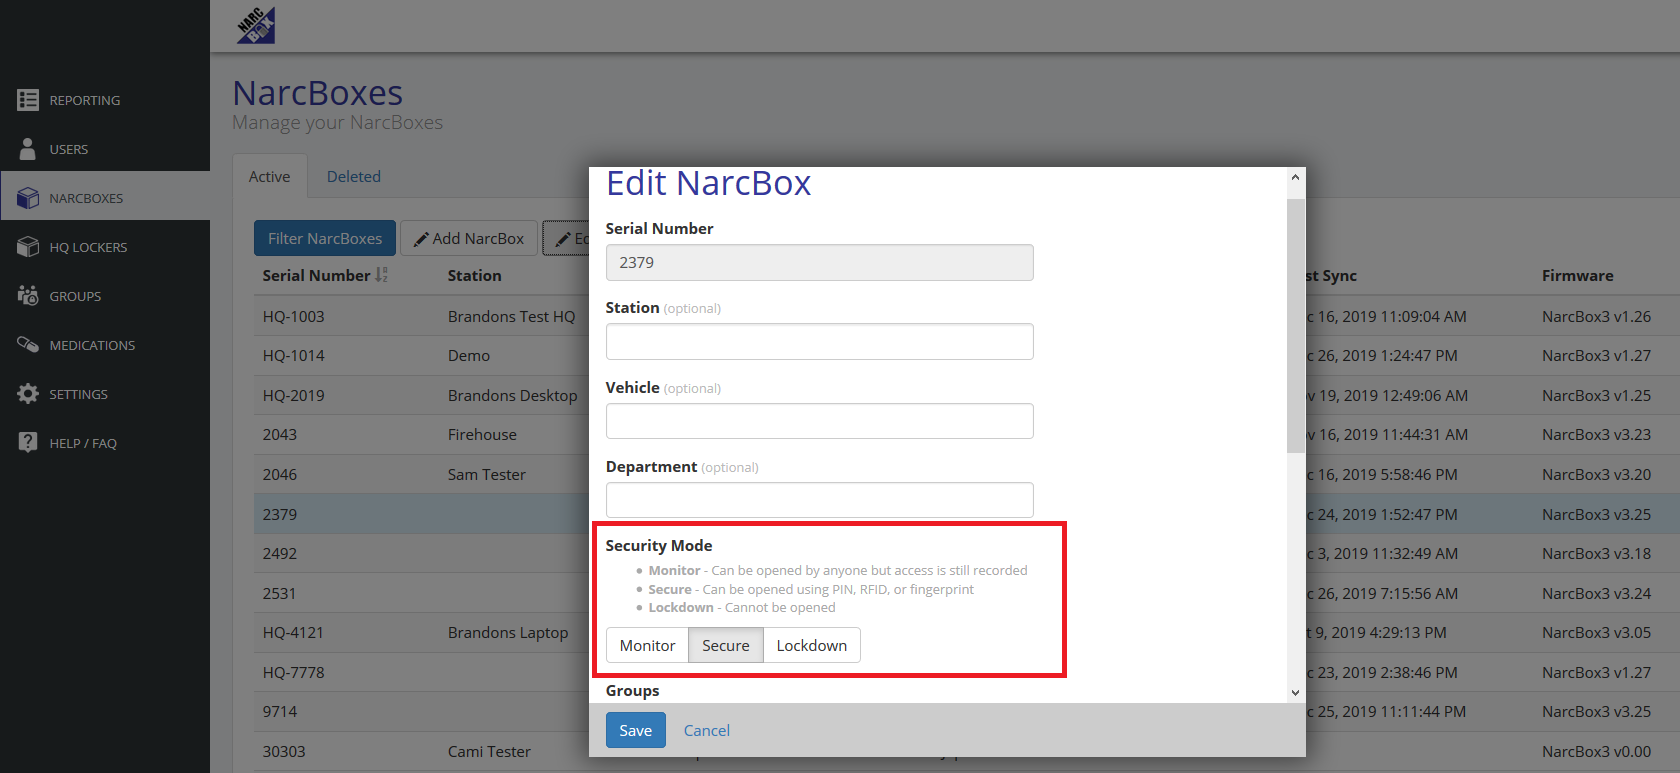Save the NarcBox edits

635,730
